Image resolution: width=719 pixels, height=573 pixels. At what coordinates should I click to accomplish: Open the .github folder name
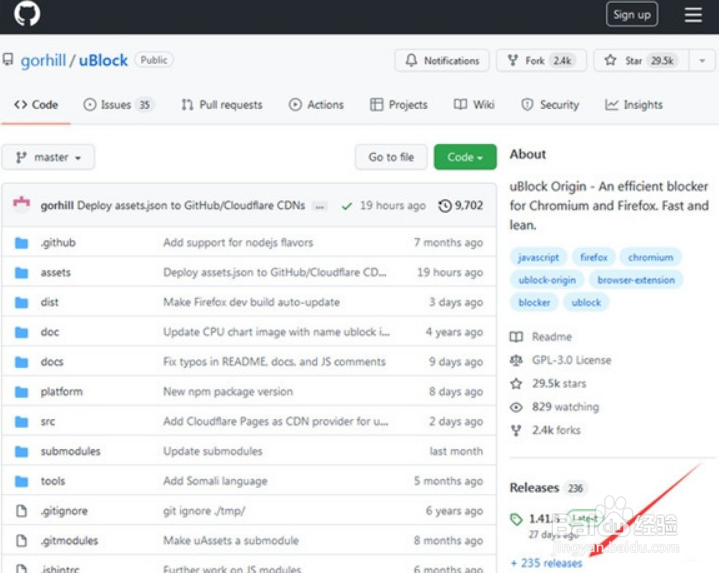tap(58, 242)
